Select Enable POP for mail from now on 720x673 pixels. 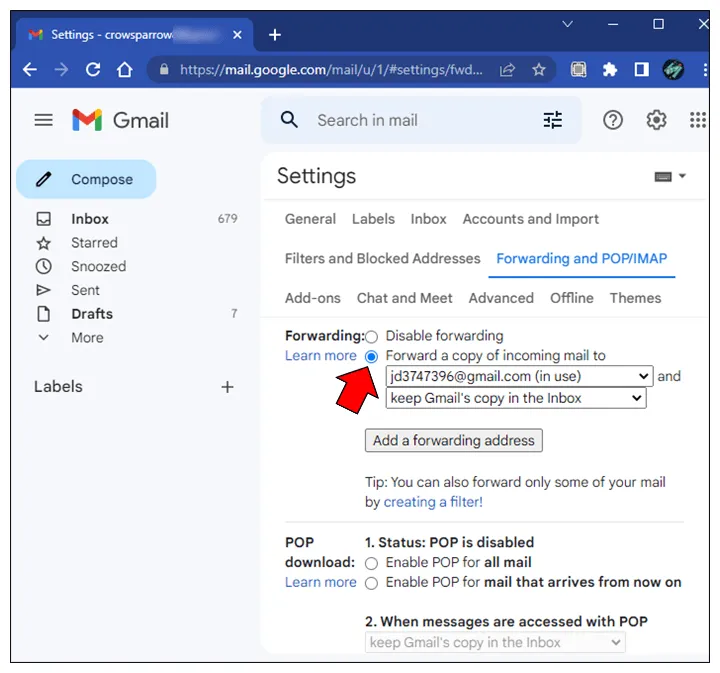pos(371,583)
